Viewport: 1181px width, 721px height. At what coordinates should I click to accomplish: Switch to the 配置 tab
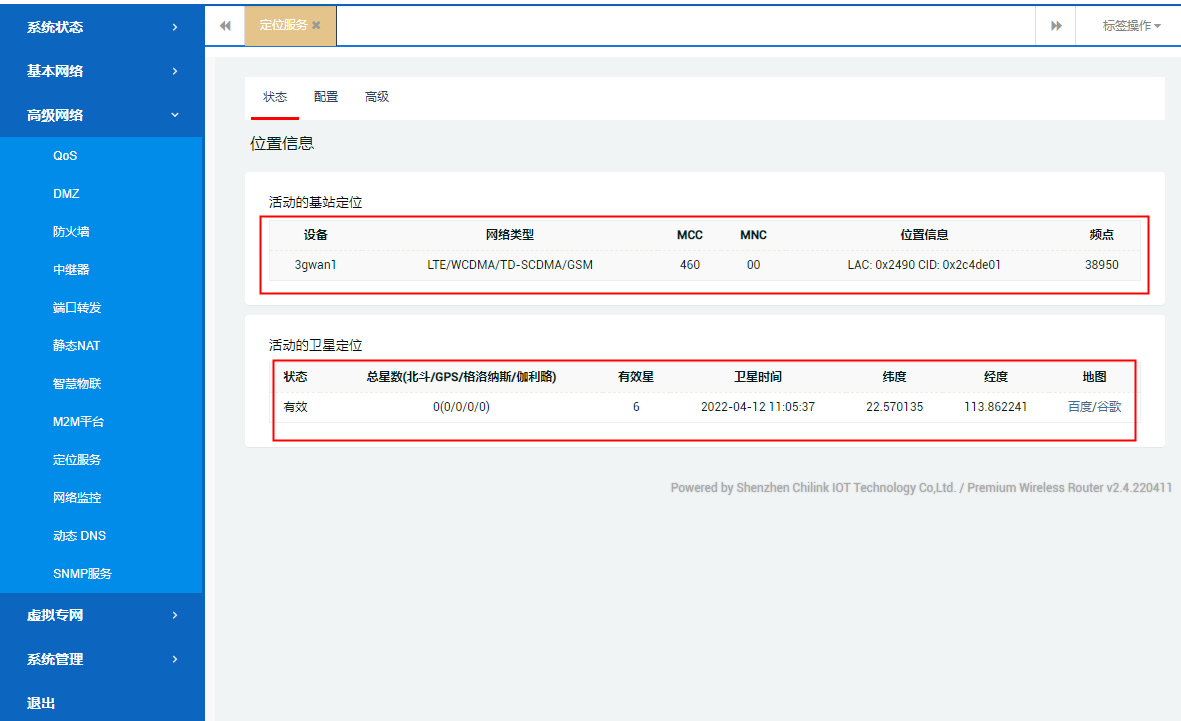tap(325, 97)
